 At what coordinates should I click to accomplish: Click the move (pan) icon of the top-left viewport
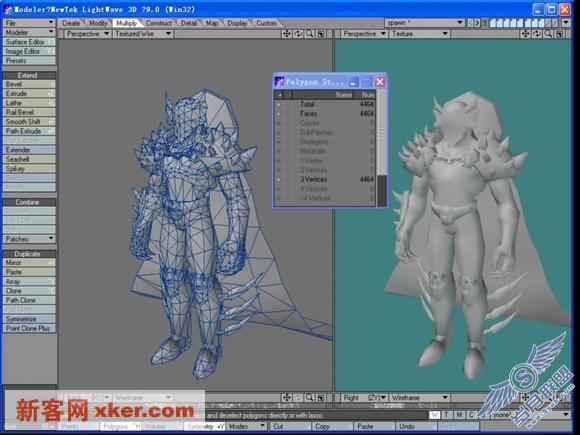click(287, 34)
